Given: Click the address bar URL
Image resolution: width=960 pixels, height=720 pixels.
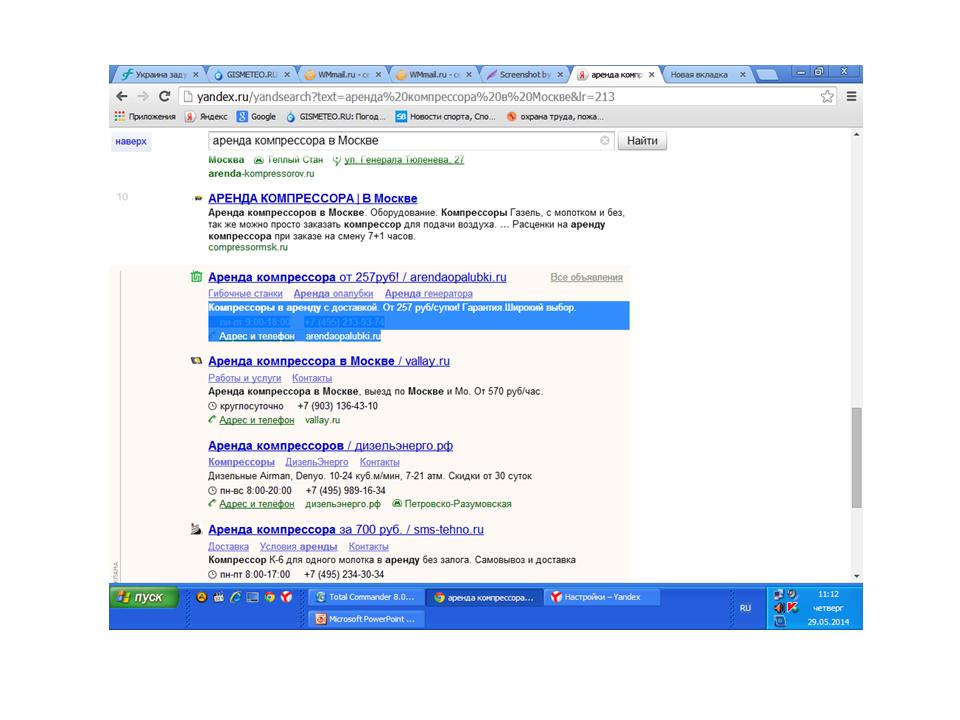Looking at the screenshot, I should click(405, 96).
